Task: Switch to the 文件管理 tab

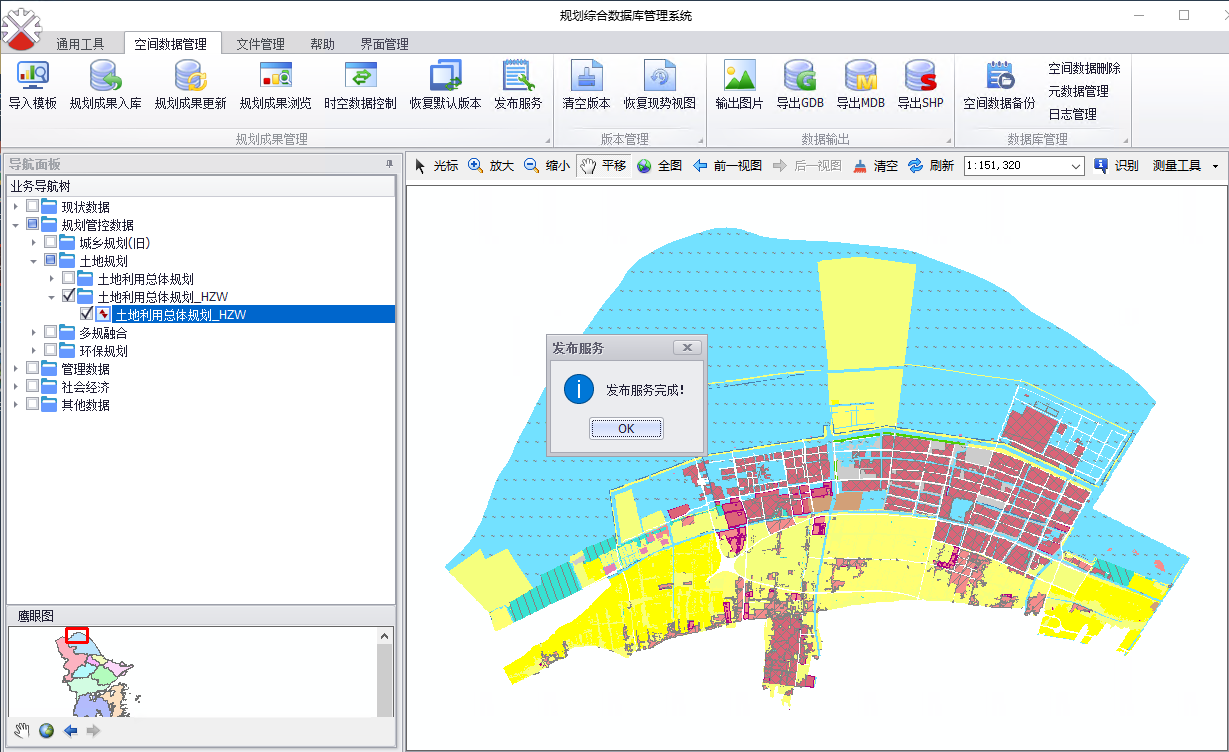Action: click(x=260, y=44)
